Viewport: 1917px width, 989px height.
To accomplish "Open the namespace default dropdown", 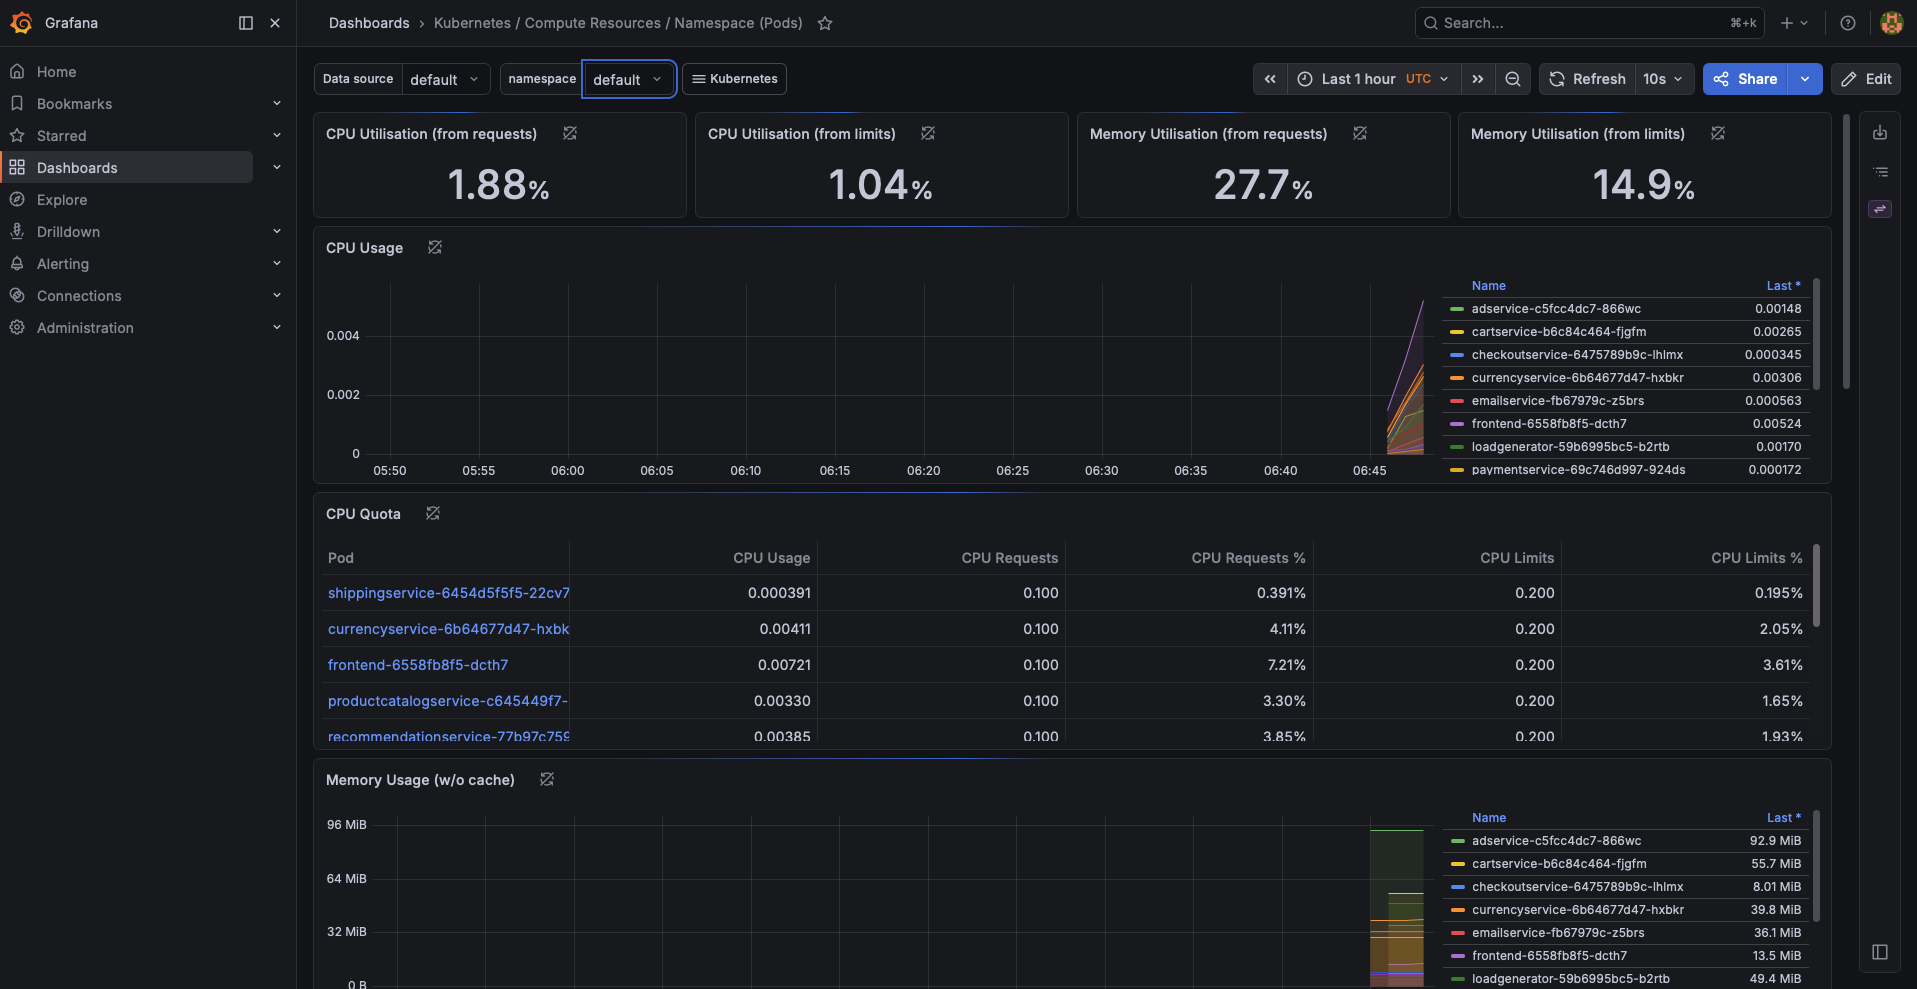I will [628, 79].
